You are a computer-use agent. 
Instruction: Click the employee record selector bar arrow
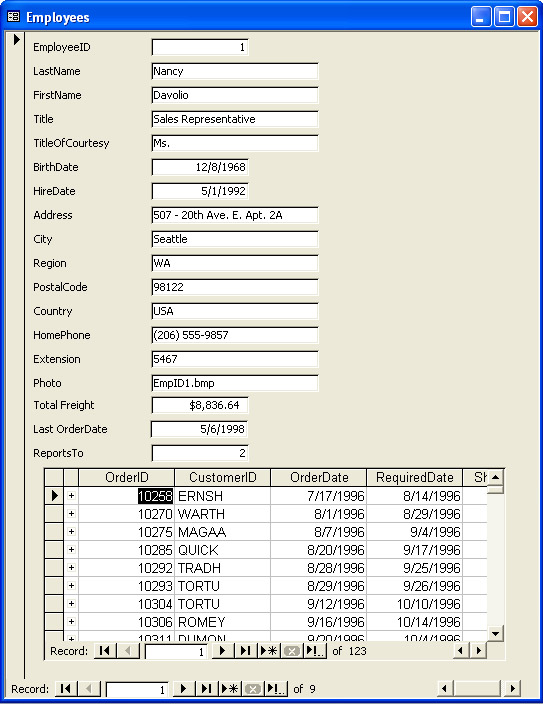pyautogui.click(x=17, y=40)
